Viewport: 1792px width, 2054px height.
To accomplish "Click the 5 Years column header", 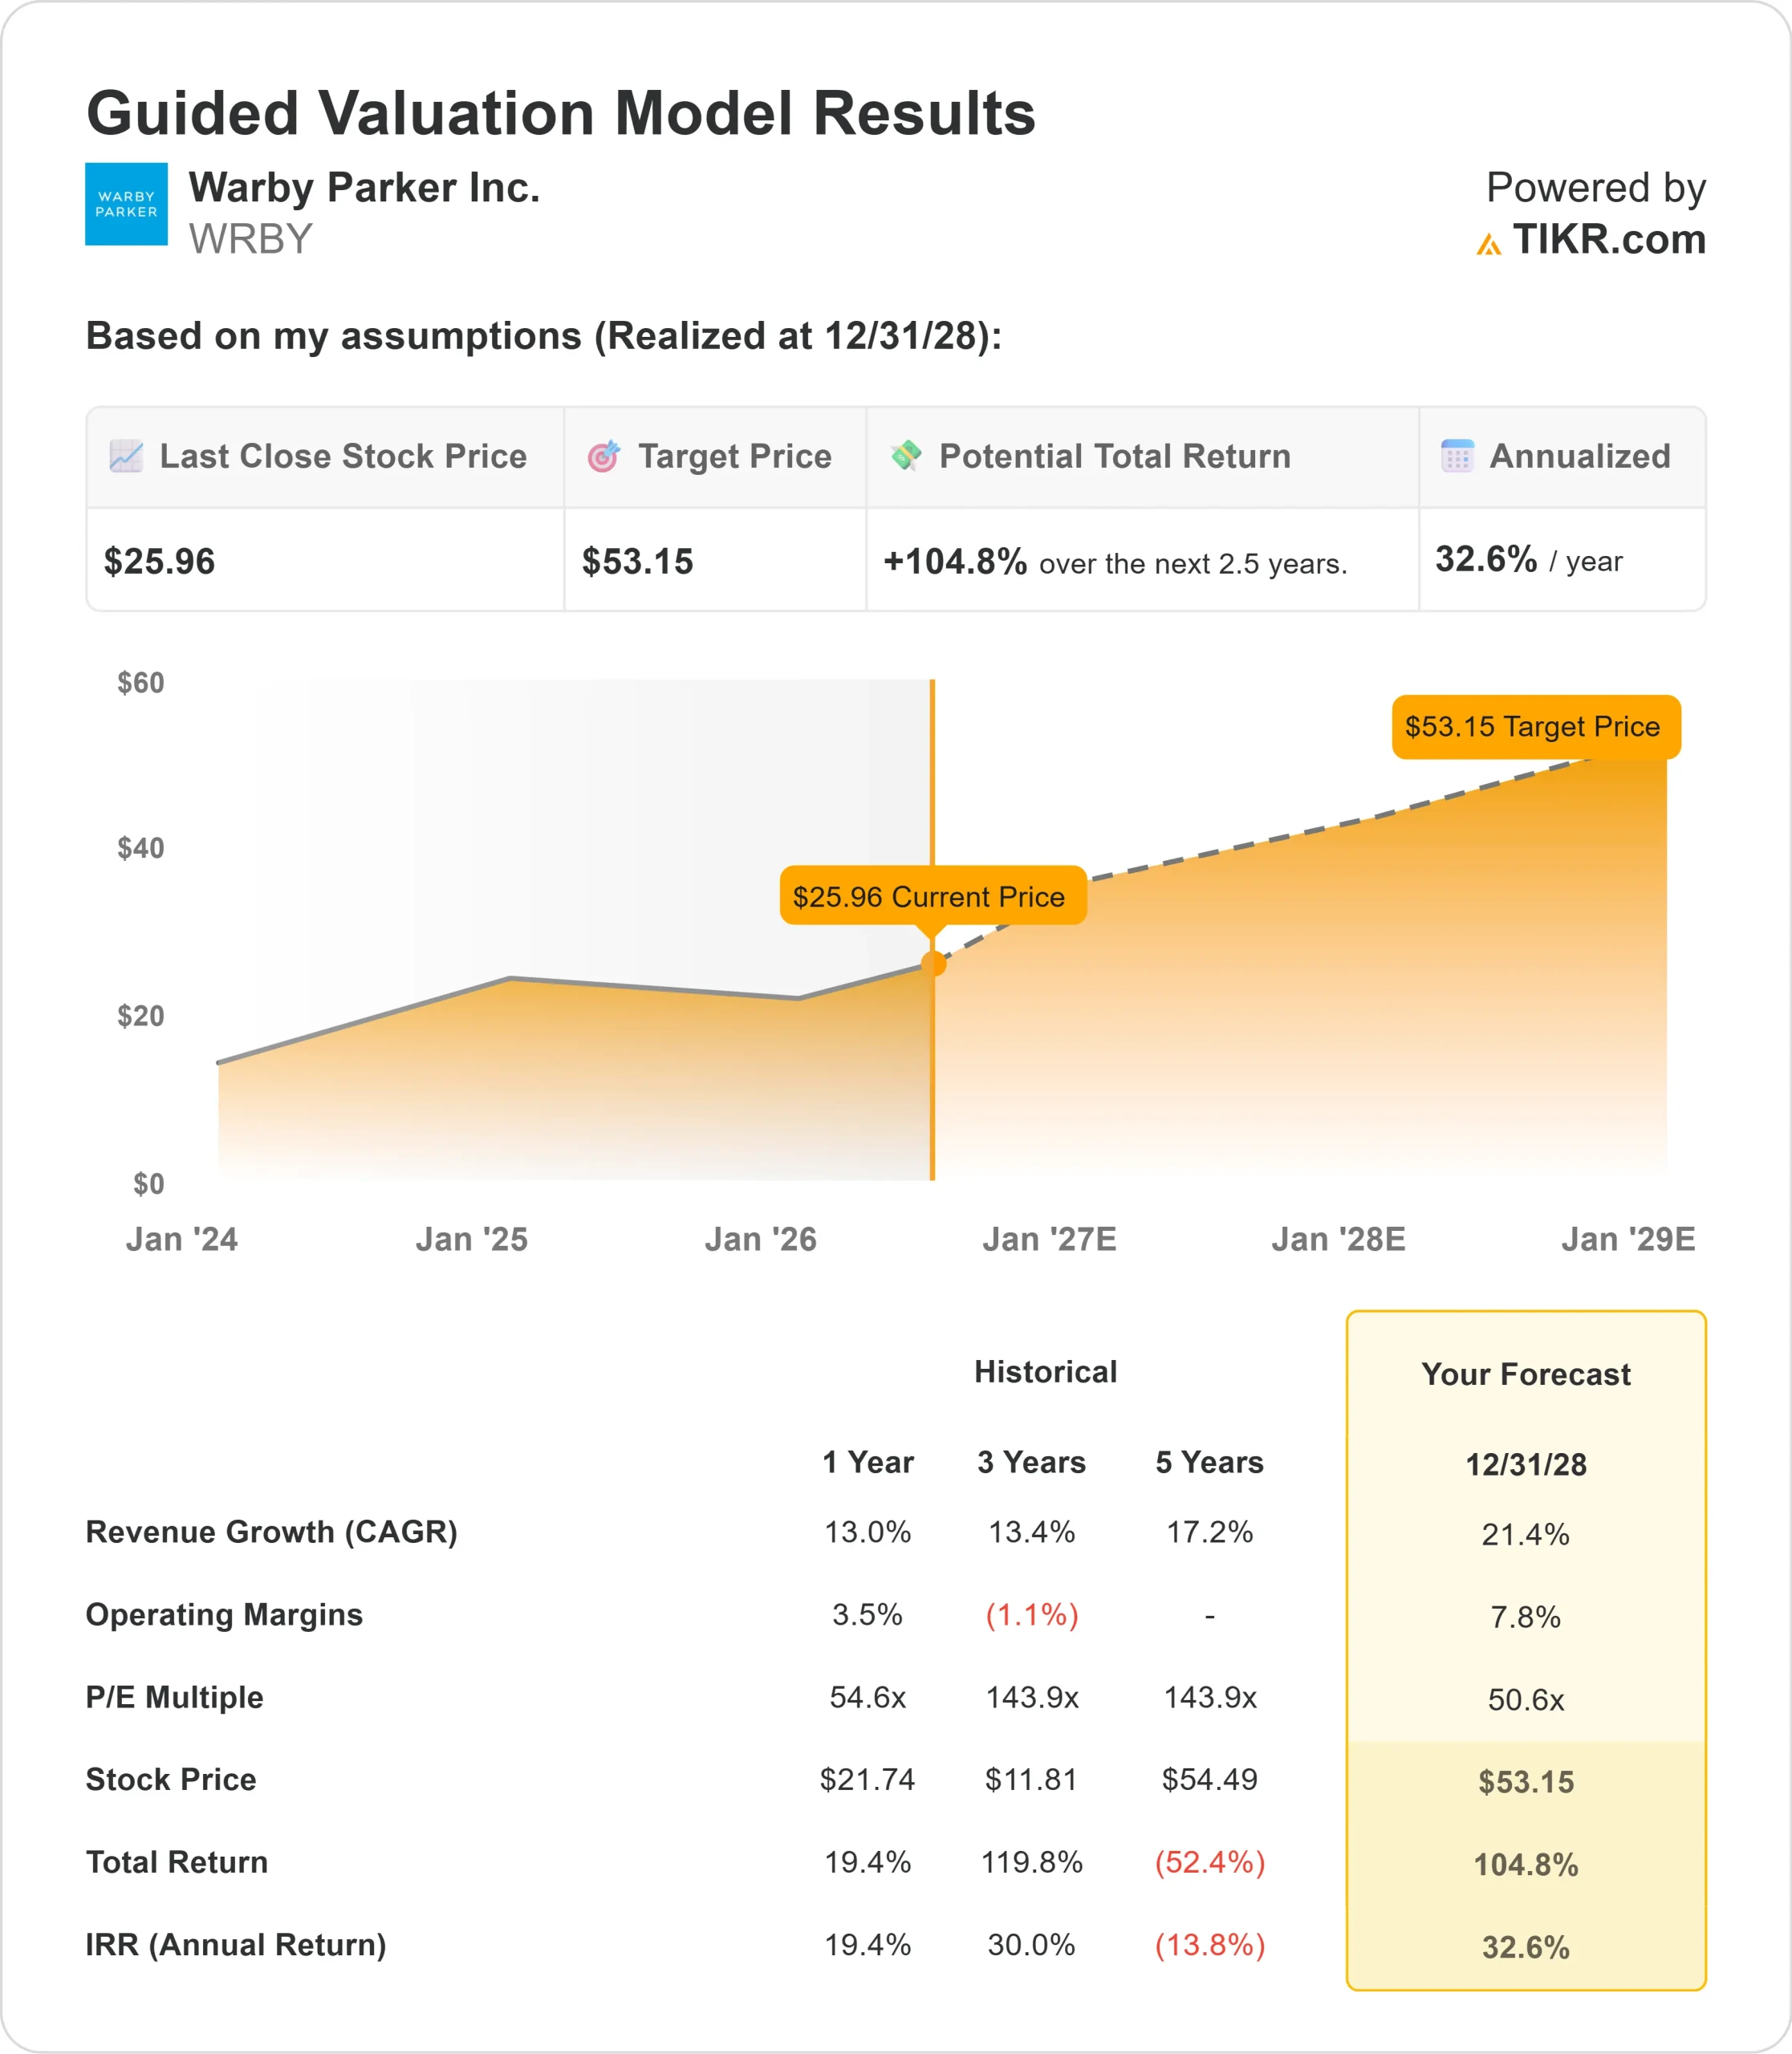I will click(x=1210, y=1463).
